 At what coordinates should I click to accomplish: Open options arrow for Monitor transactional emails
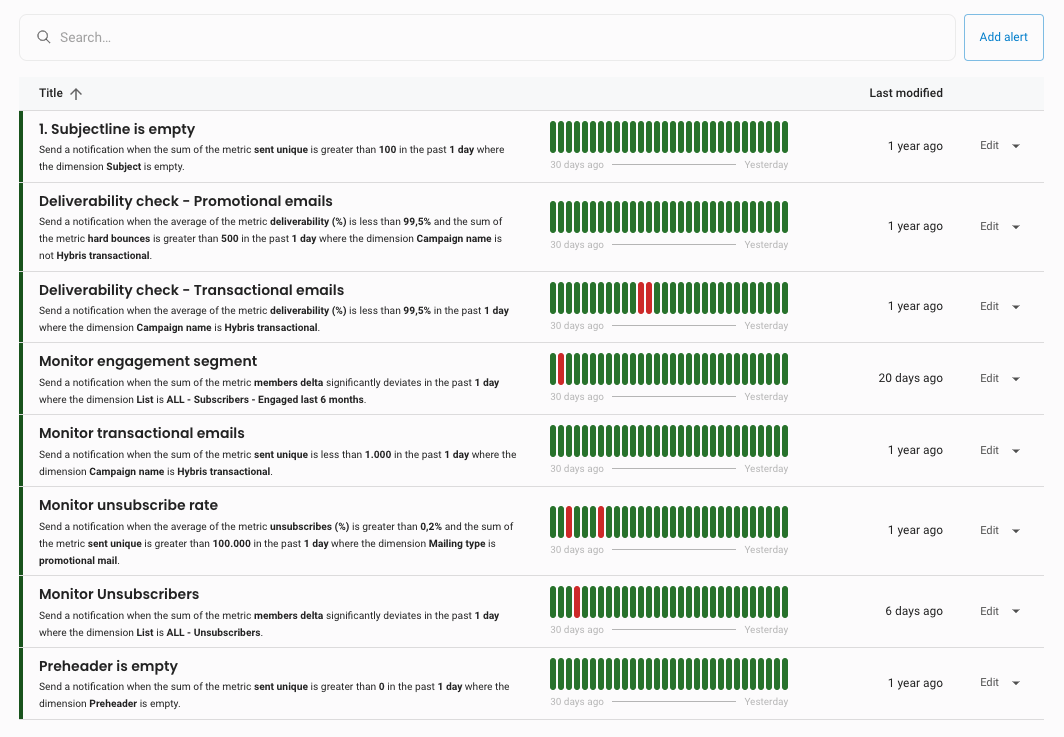[1016, 451]
